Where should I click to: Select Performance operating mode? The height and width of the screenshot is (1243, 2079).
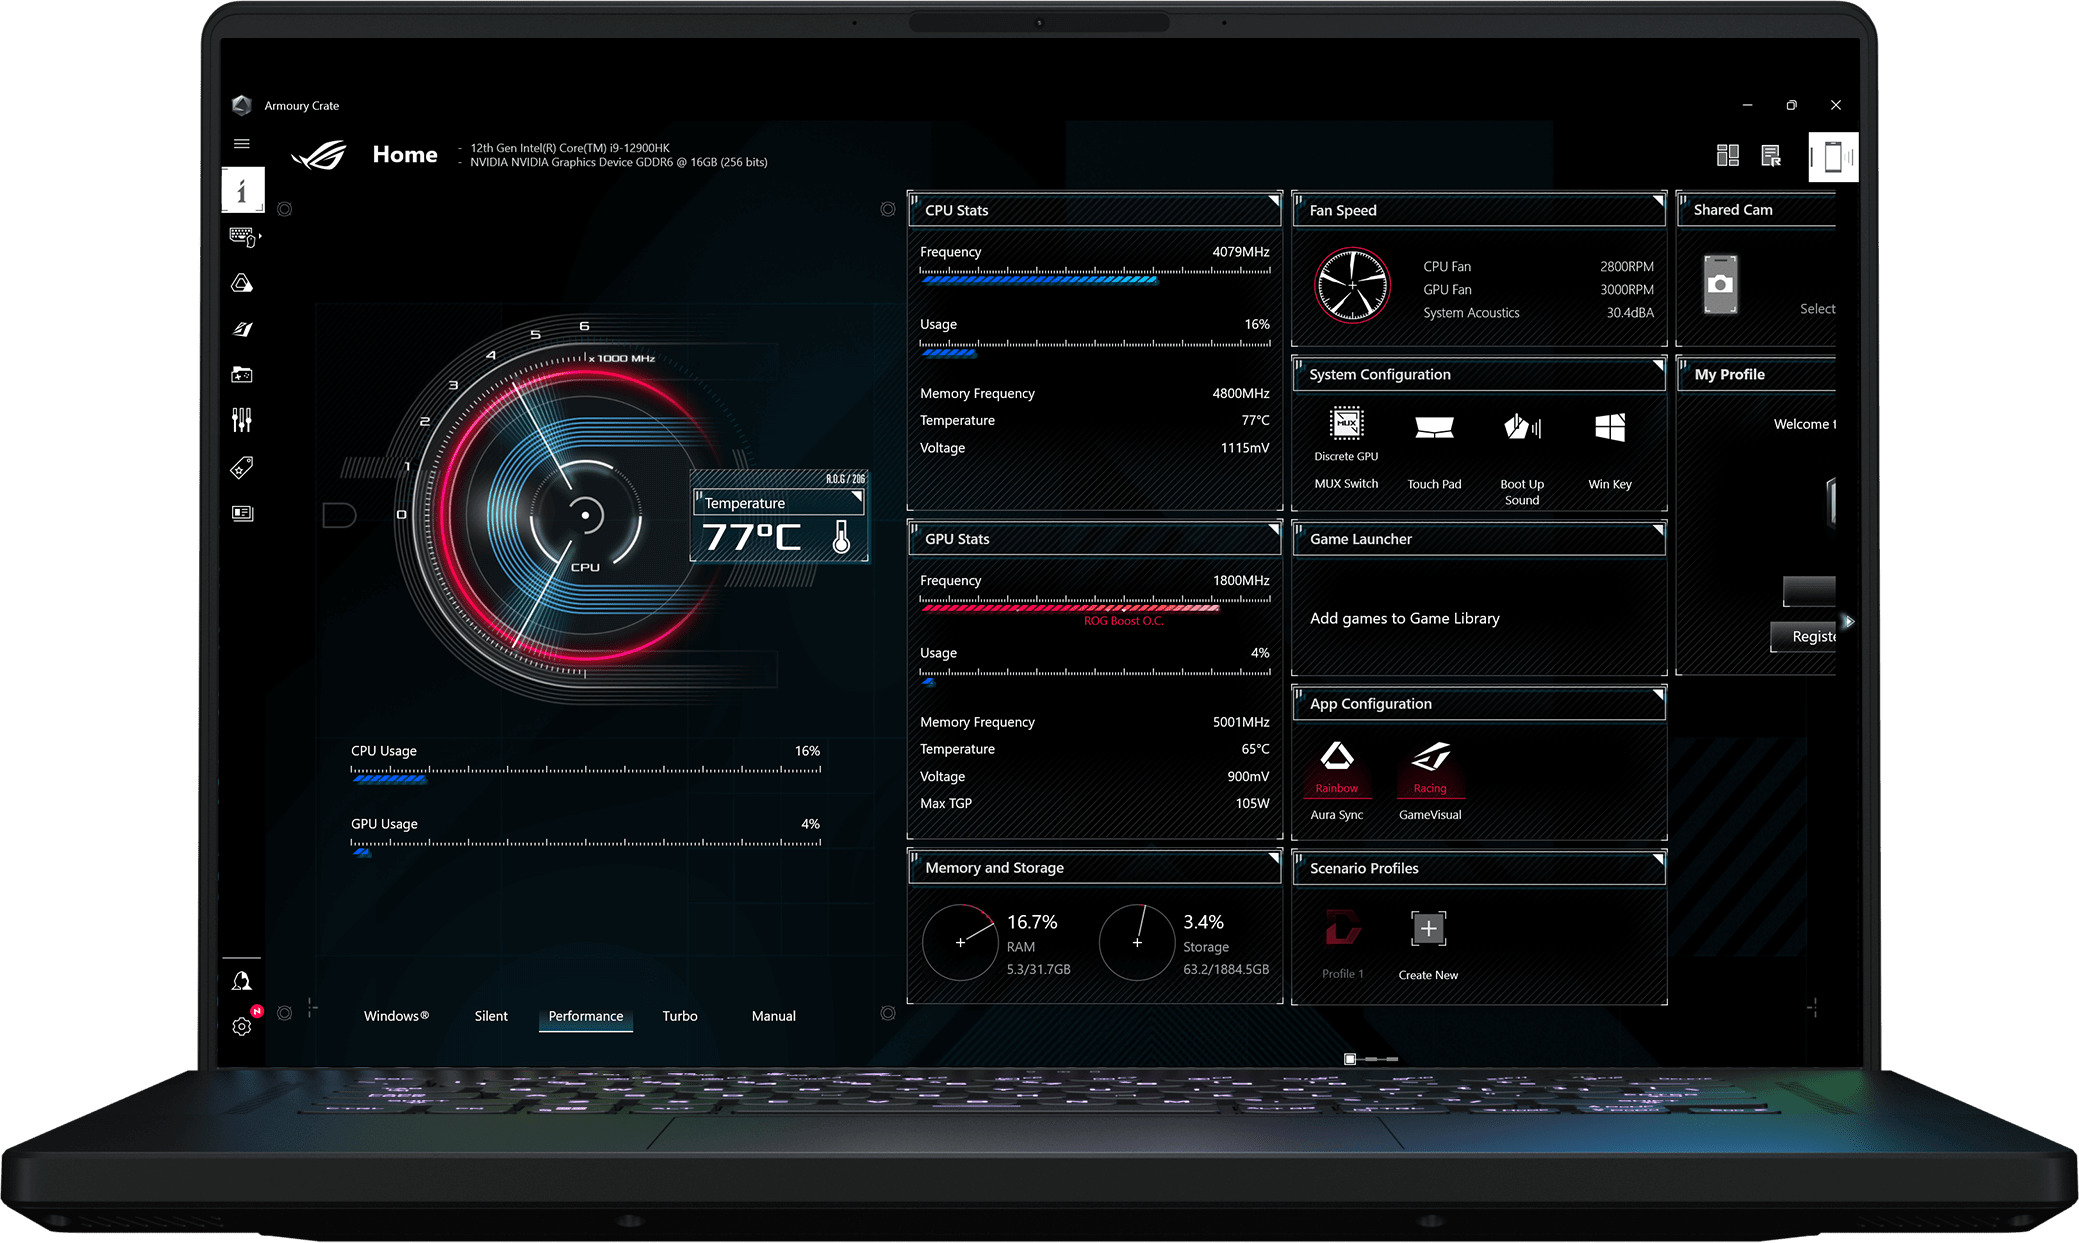coord(586,1016)
